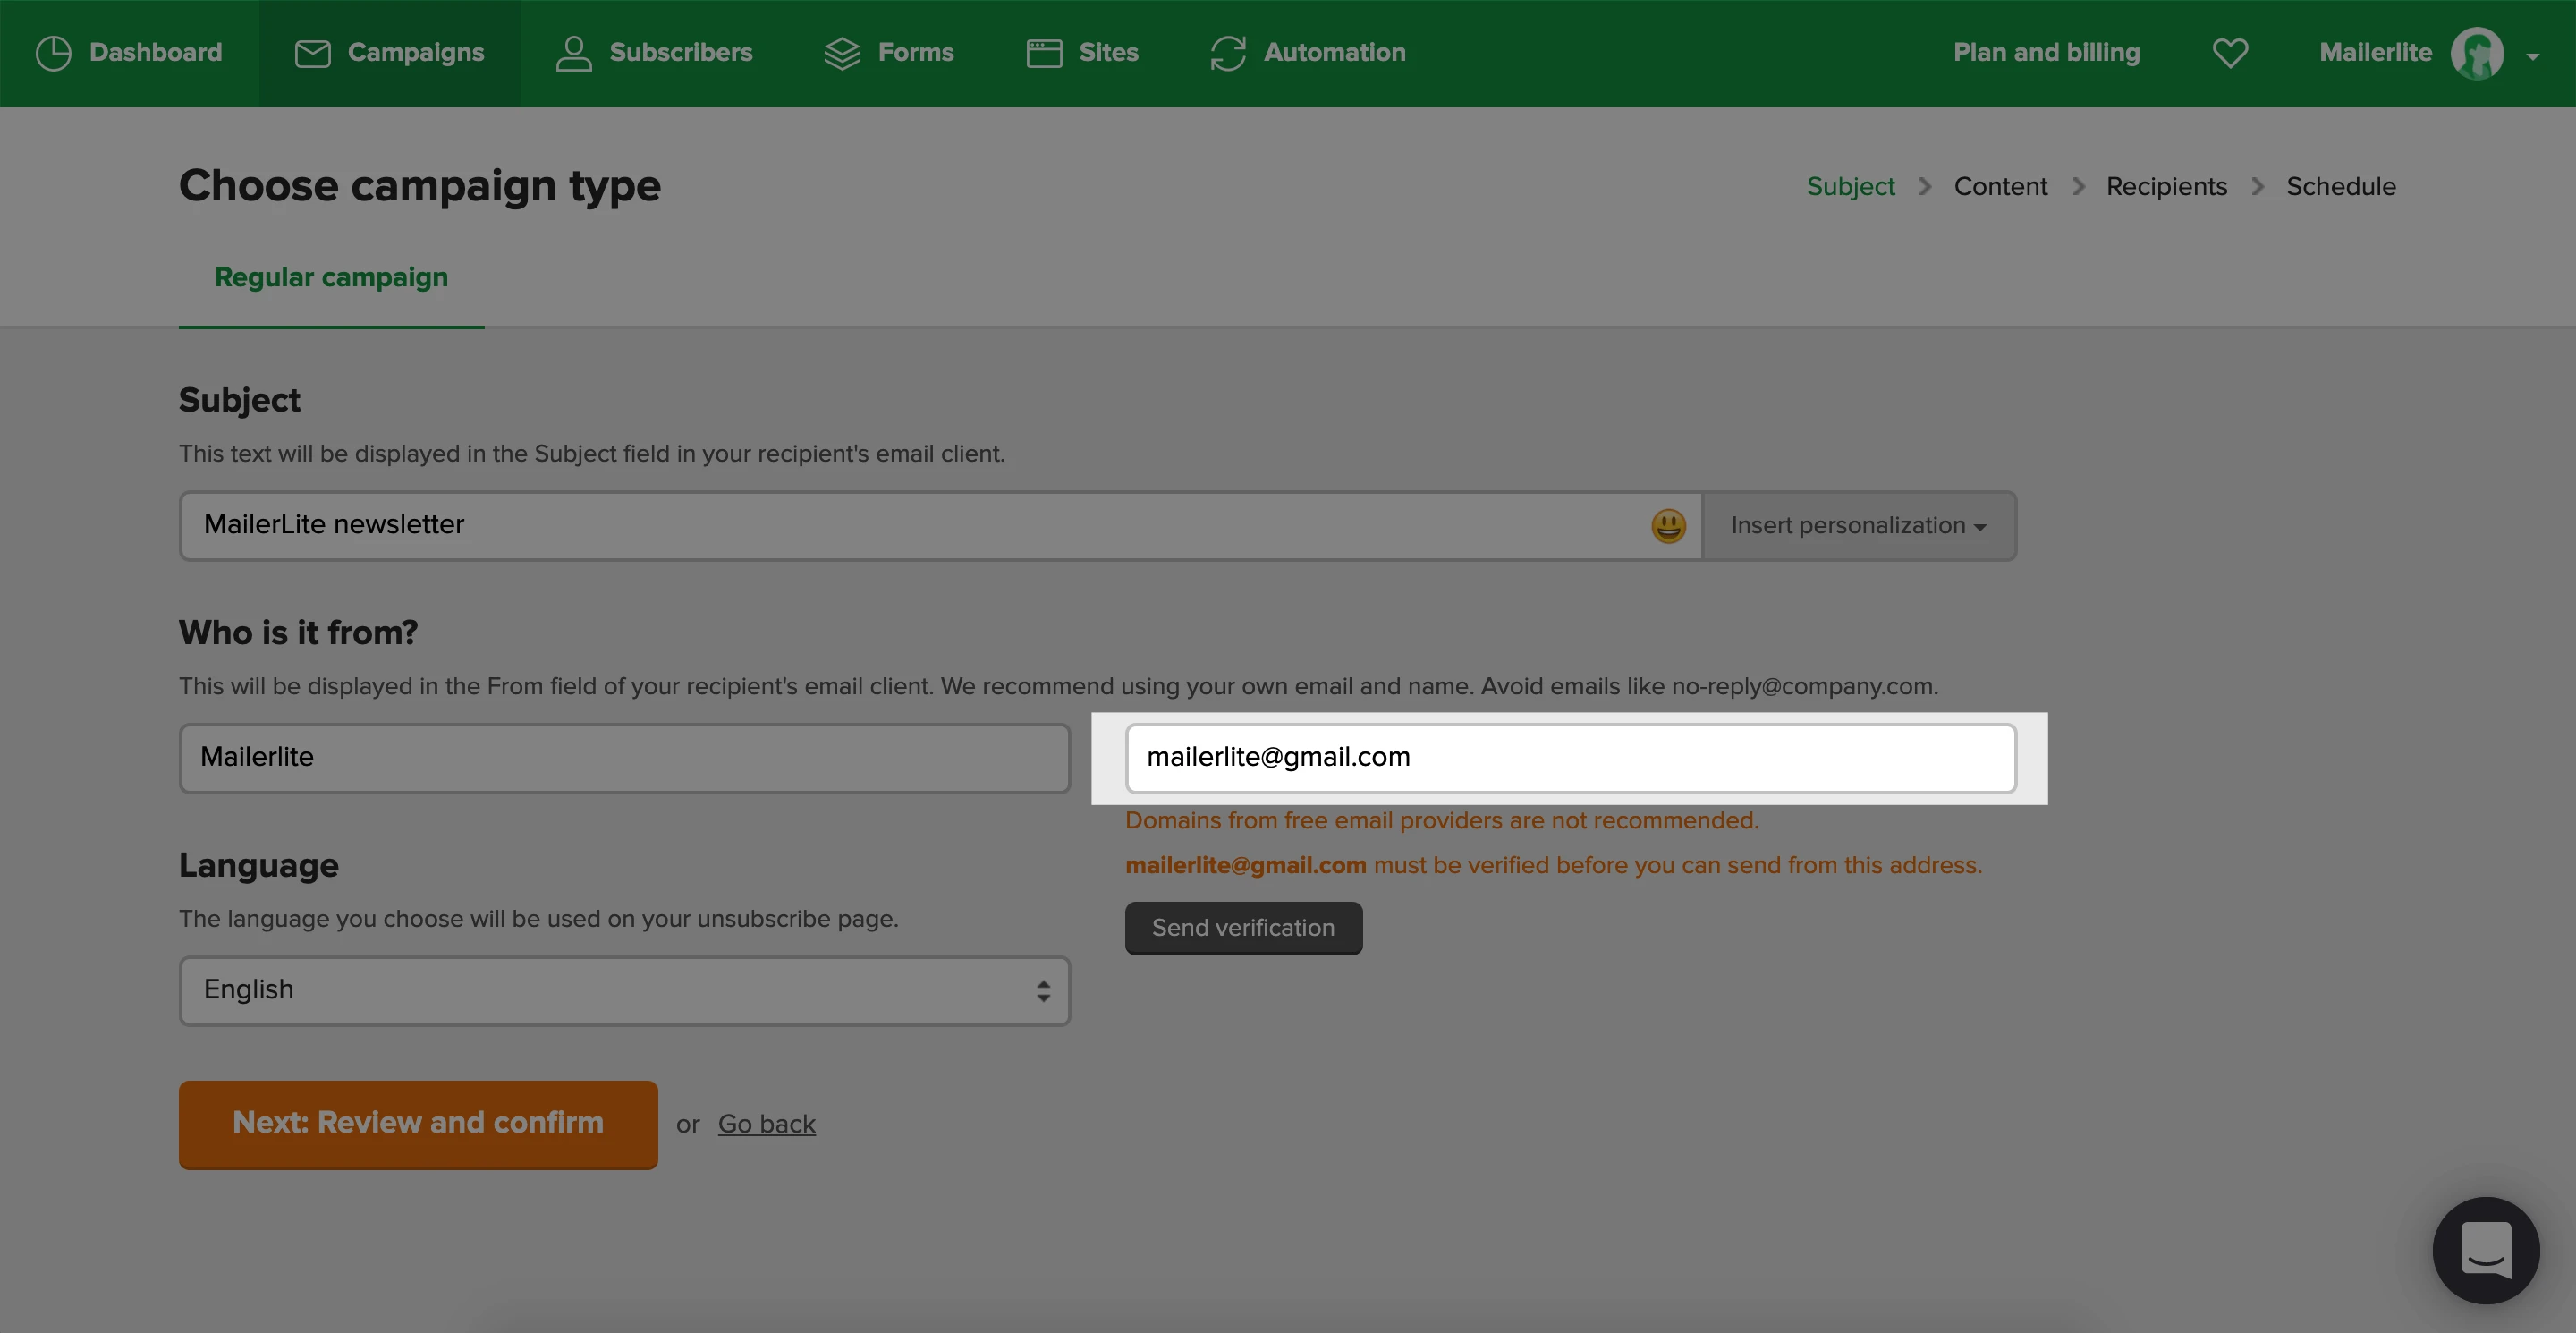Open Plan and billing menu item
The image size is (2576, 1333).
[2046, 53]
